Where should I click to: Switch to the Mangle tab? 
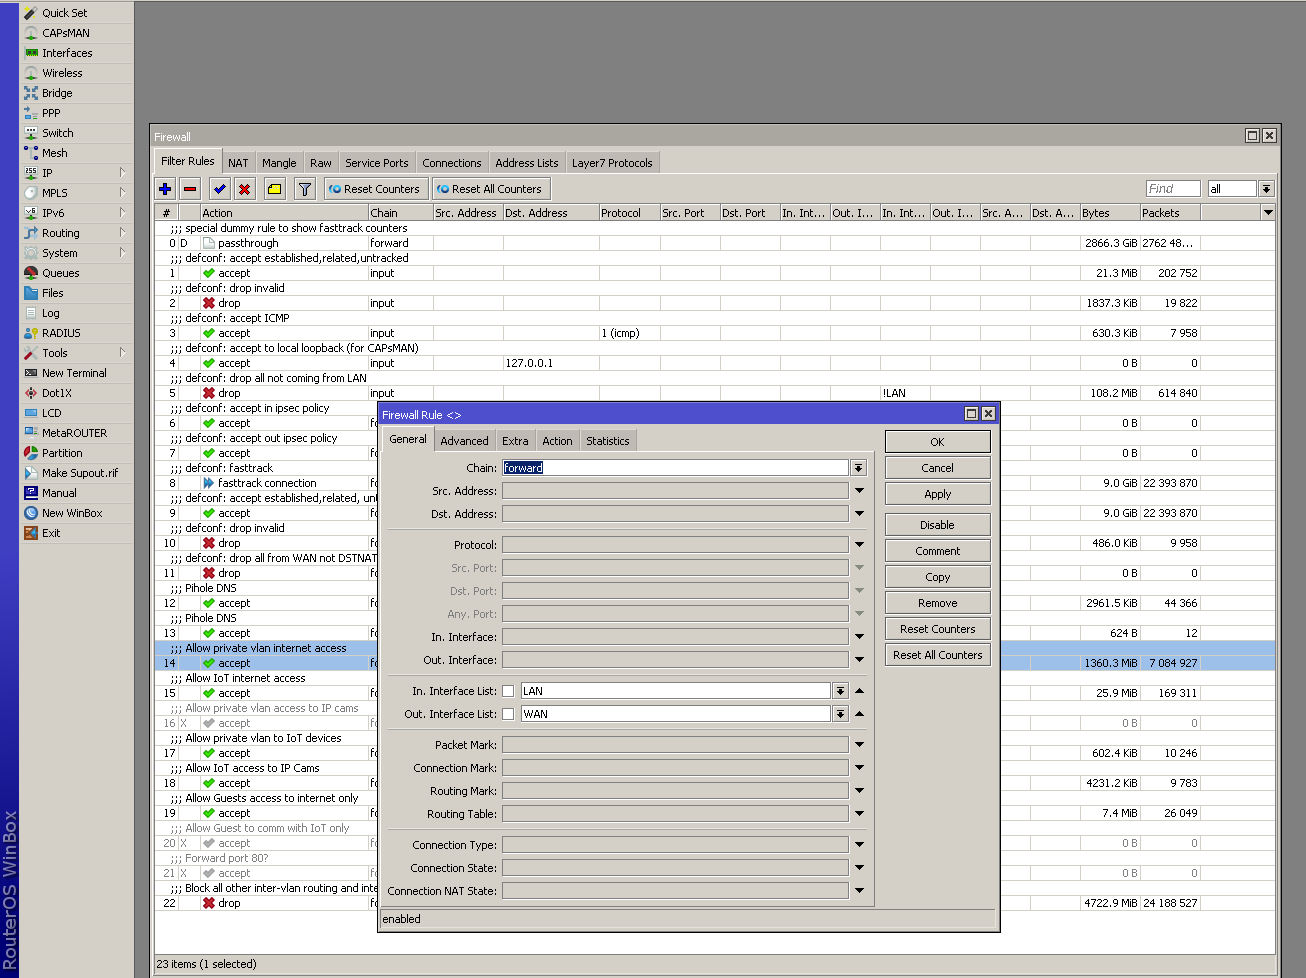(279, 163)
